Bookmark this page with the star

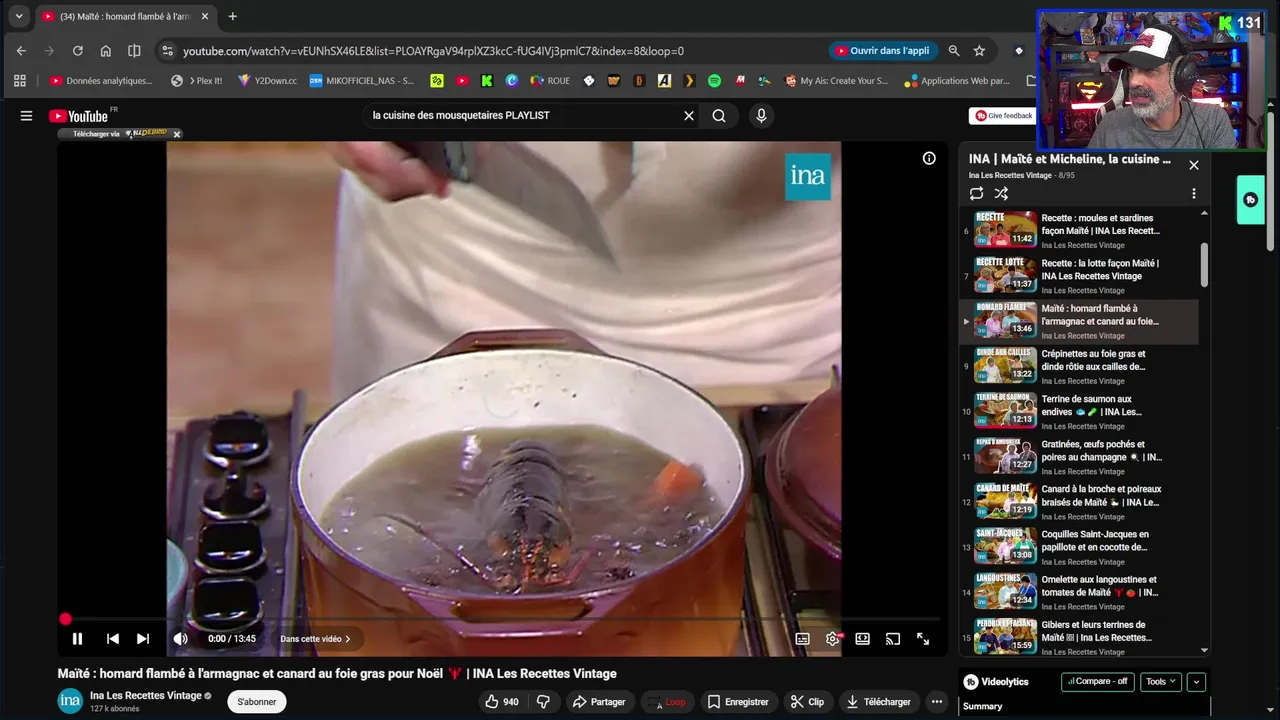tap(979, 51)
